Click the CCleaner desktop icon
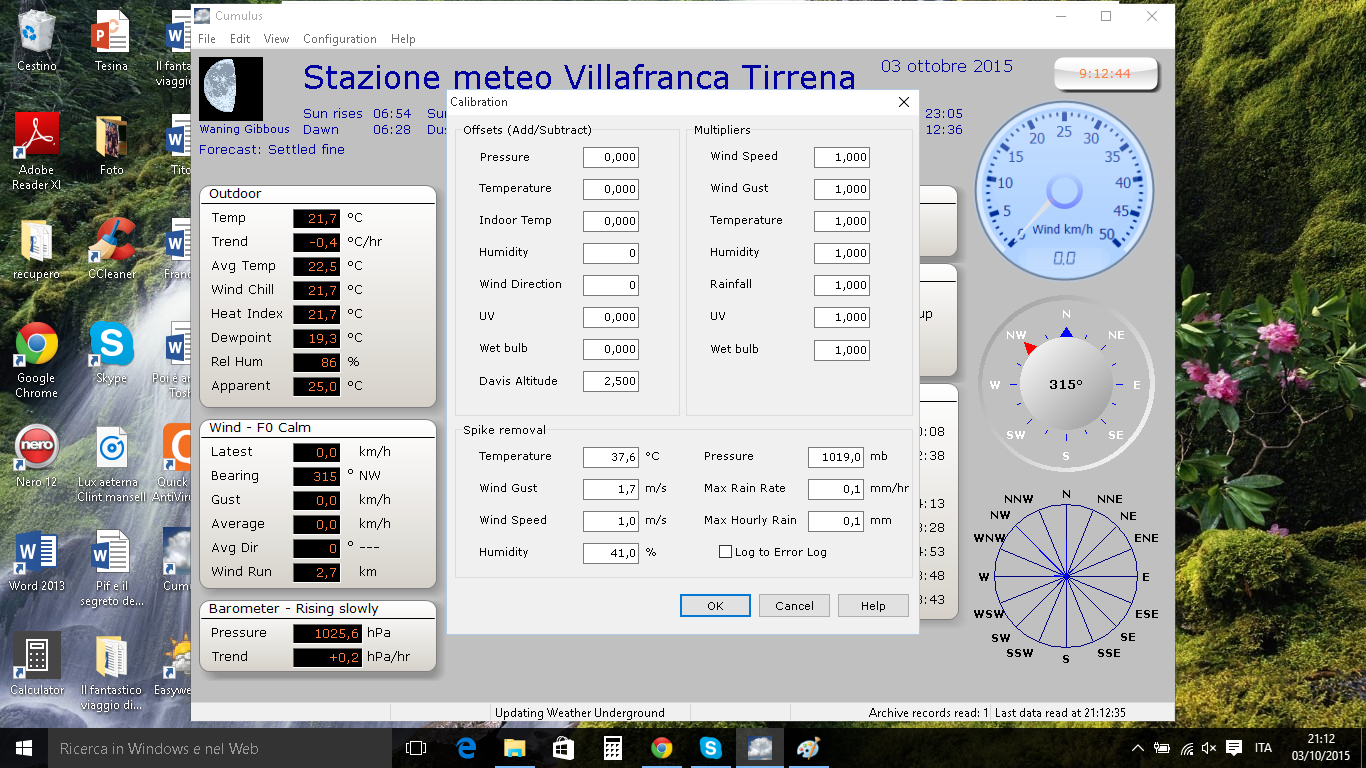1366x768 pixels. pos(111,240)
